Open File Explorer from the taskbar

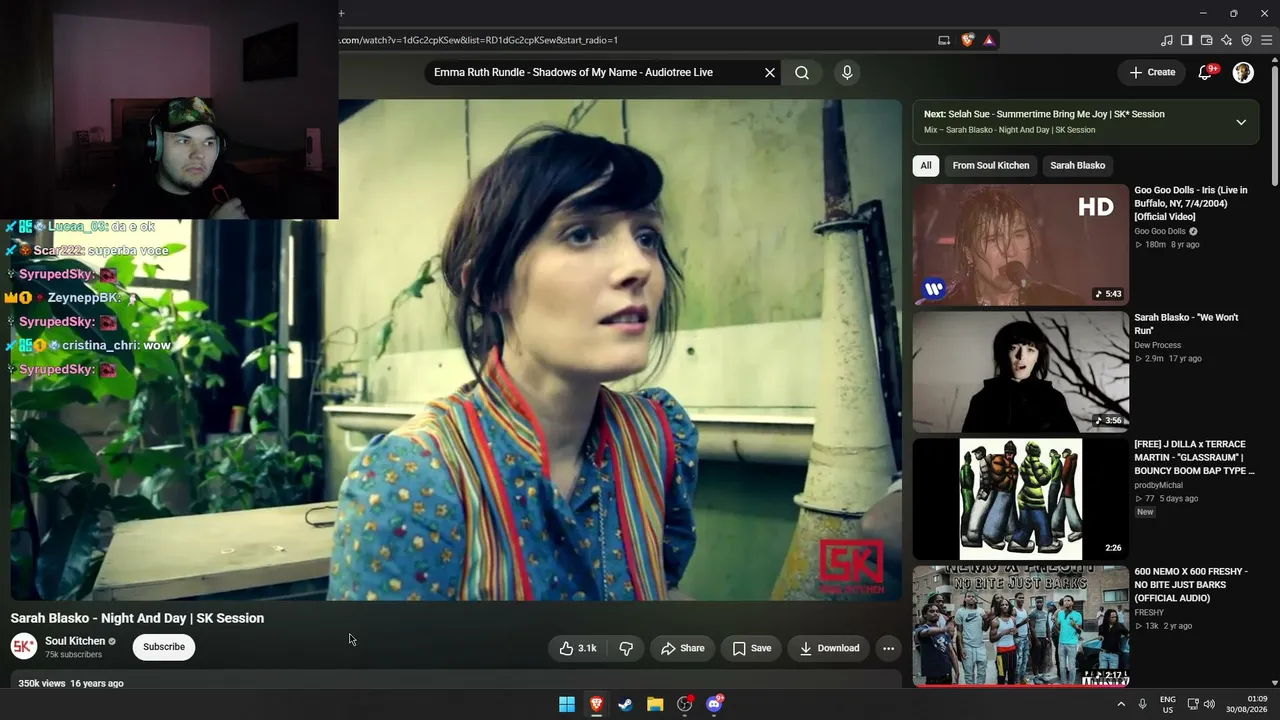(655, 704)
